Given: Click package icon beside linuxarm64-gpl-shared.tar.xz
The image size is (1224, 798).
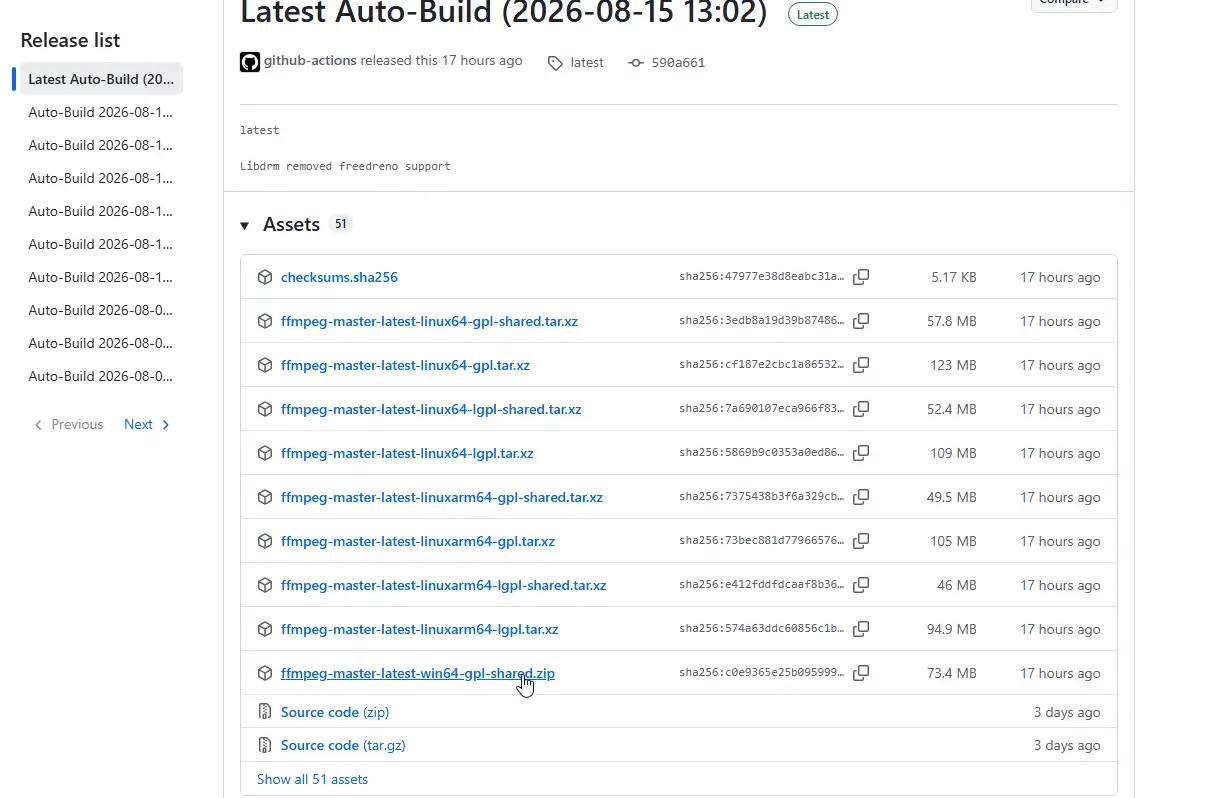Looking at the screenshot, I should point(265,497).
